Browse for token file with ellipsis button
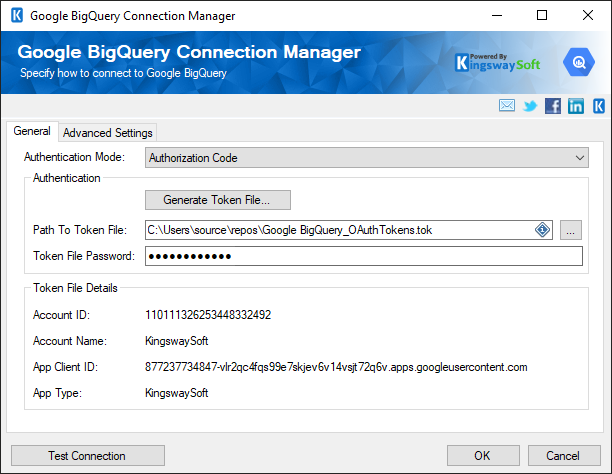 click(571, 230)
